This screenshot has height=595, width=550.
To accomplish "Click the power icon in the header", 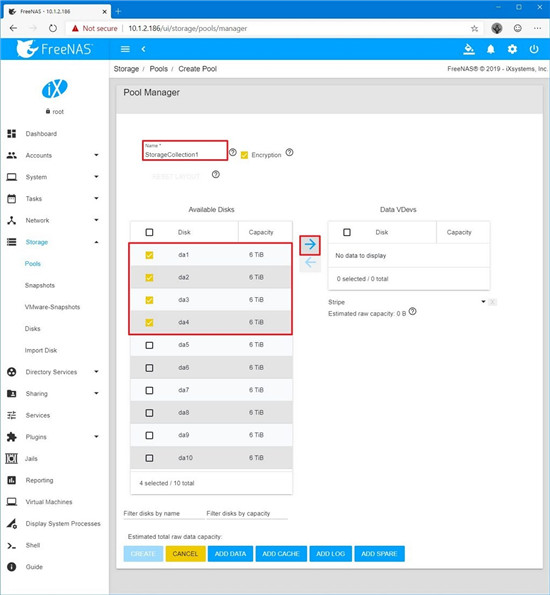I will (534, 49).
